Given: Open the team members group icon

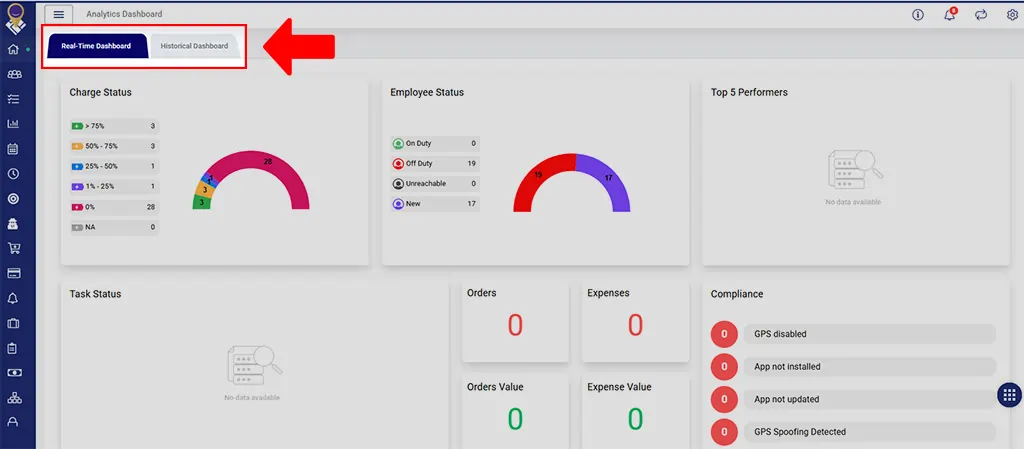Looking at the screenshot, I should point(14,74).
